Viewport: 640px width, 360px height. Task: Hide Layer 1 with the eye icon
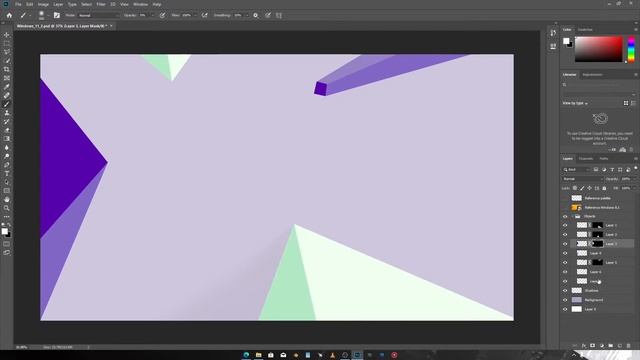(565, 225)
